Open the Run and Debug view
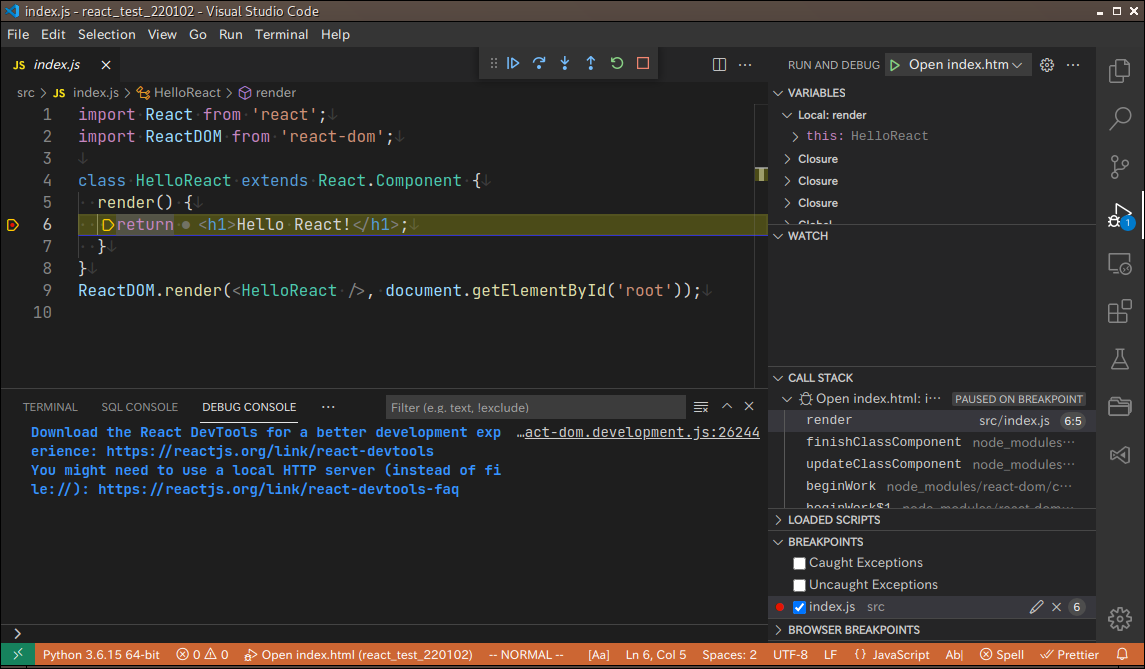The height and width of the screenshot is (669, 1145). pyautogui.click(x=1119, y=215)
